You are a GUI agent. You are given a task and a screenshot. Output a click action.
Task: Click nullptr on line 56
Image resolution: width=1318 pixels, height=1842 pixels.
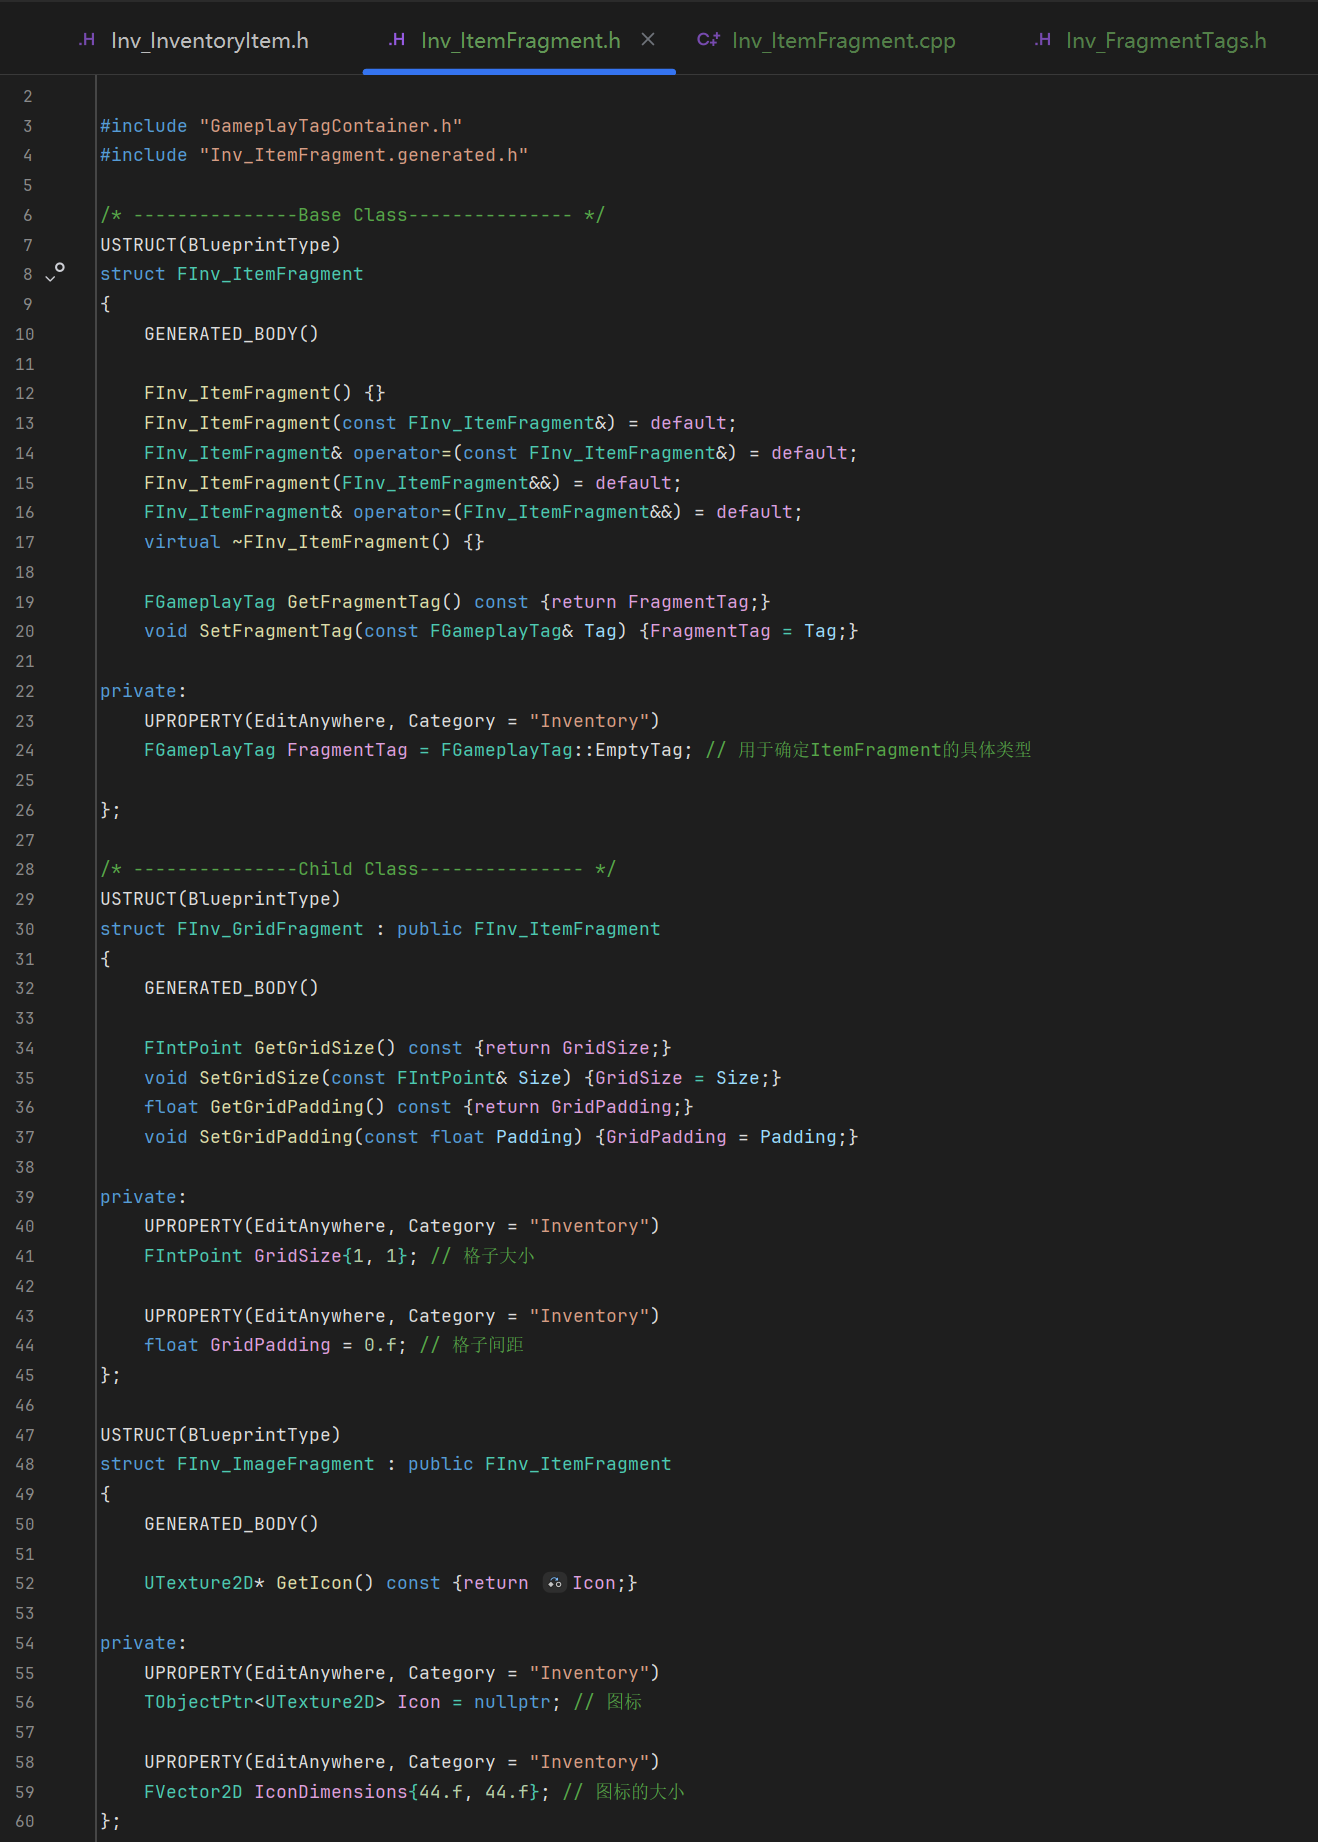click(x=512, y=1702)
